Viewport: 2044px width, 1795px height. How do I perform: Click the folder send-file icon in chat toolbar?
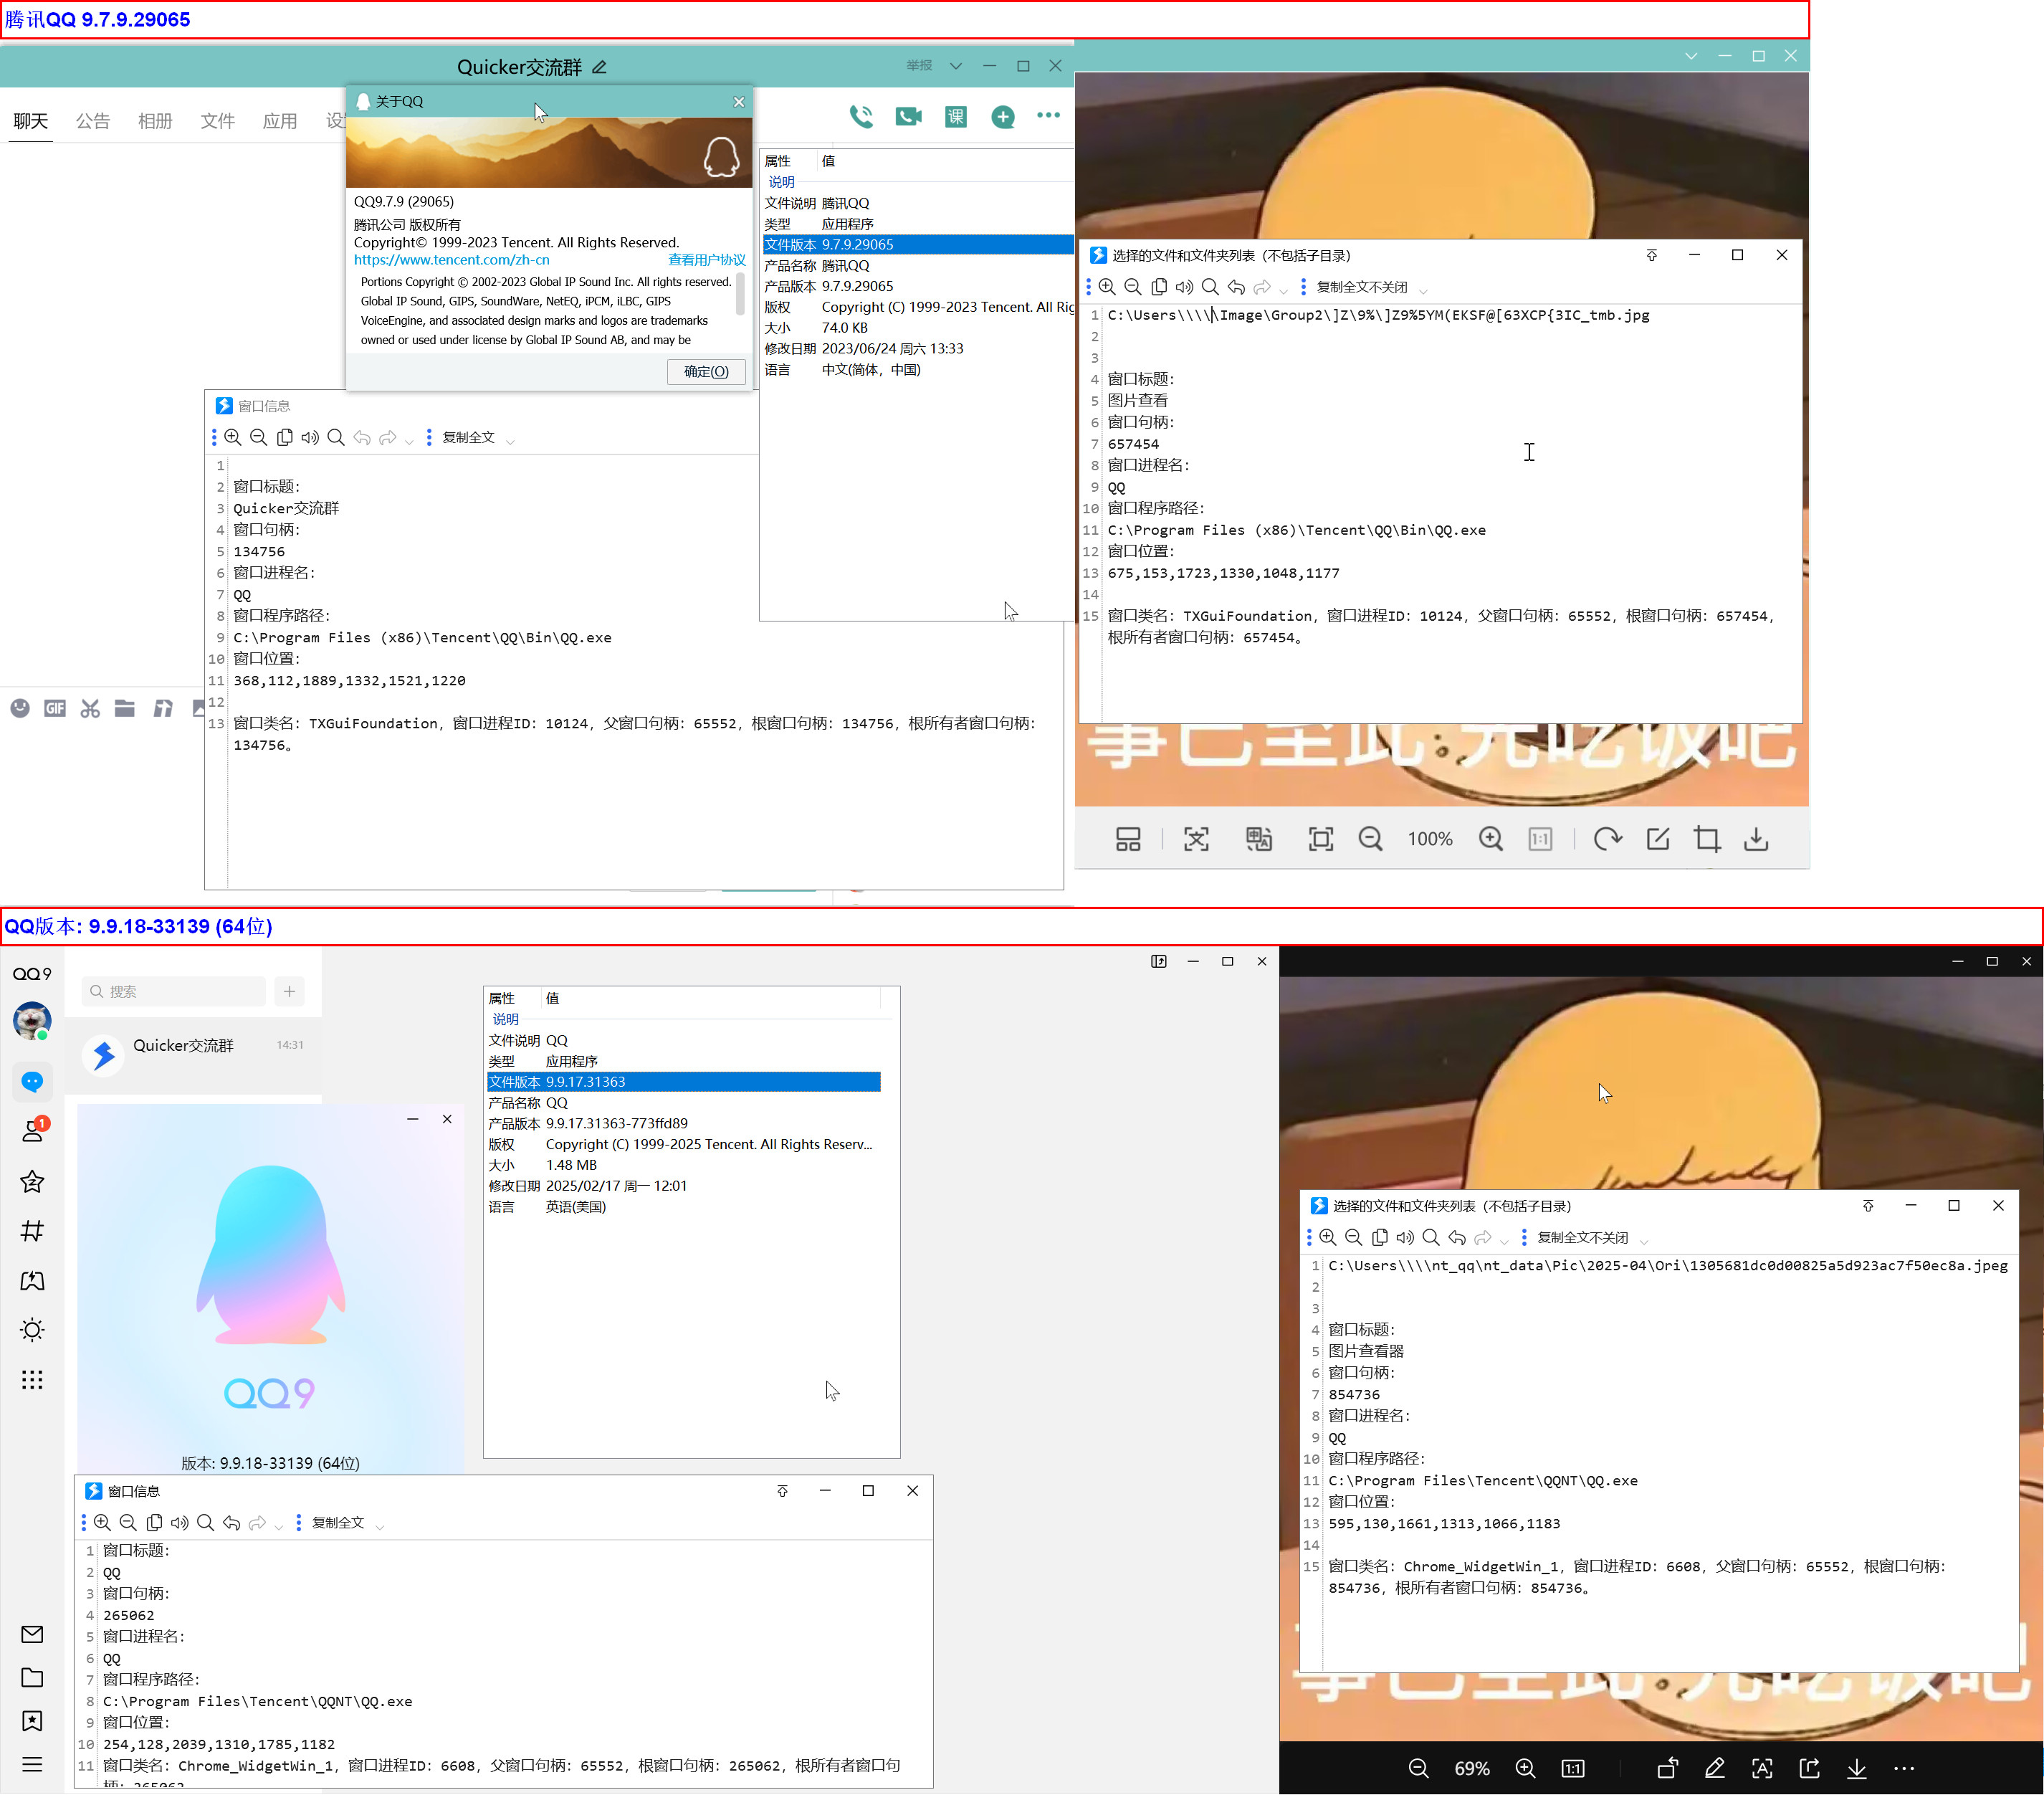pyautogui.click(x=125, y=708)
